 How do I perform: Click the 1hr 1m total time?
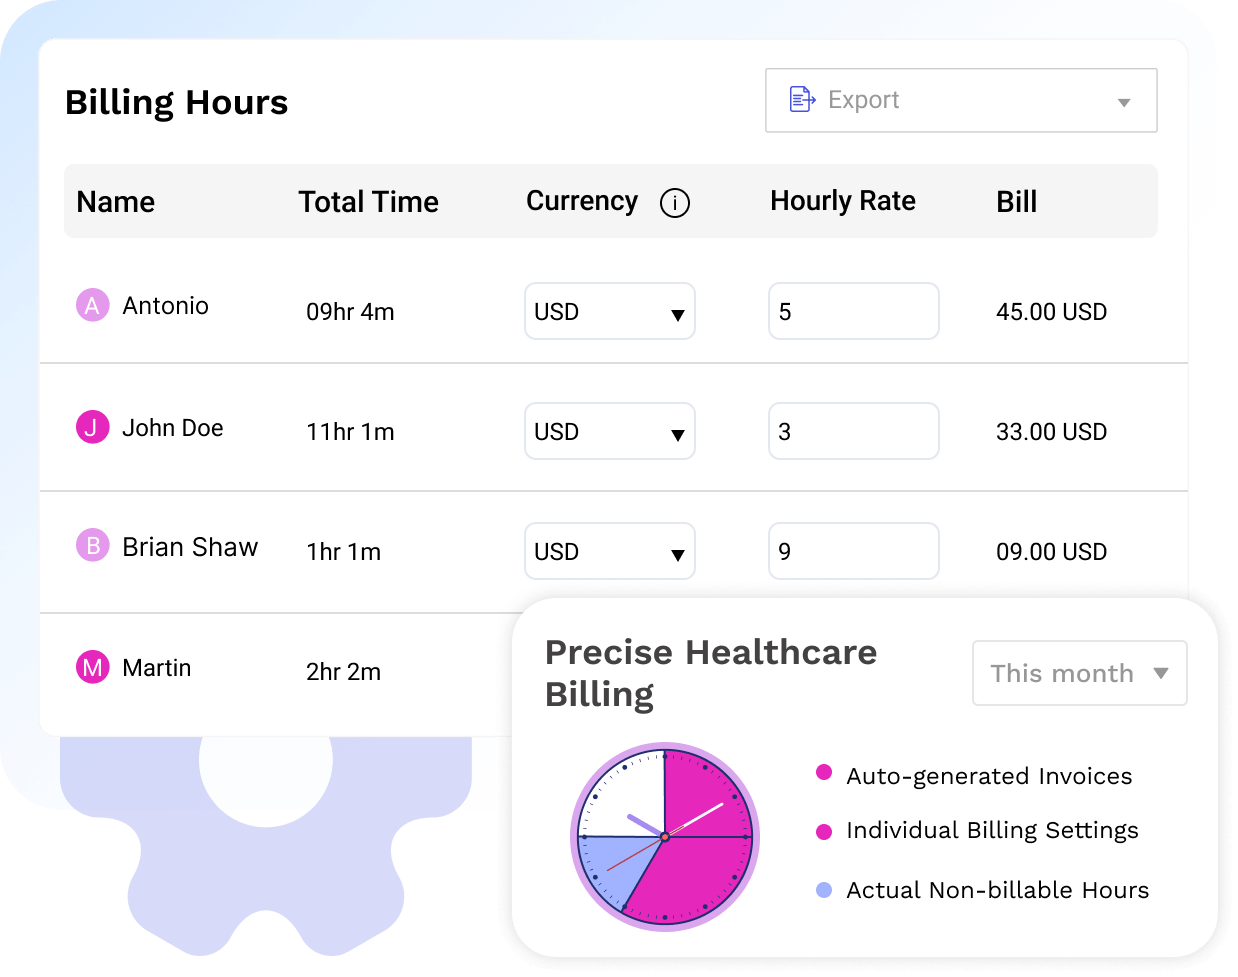(344, 552)
